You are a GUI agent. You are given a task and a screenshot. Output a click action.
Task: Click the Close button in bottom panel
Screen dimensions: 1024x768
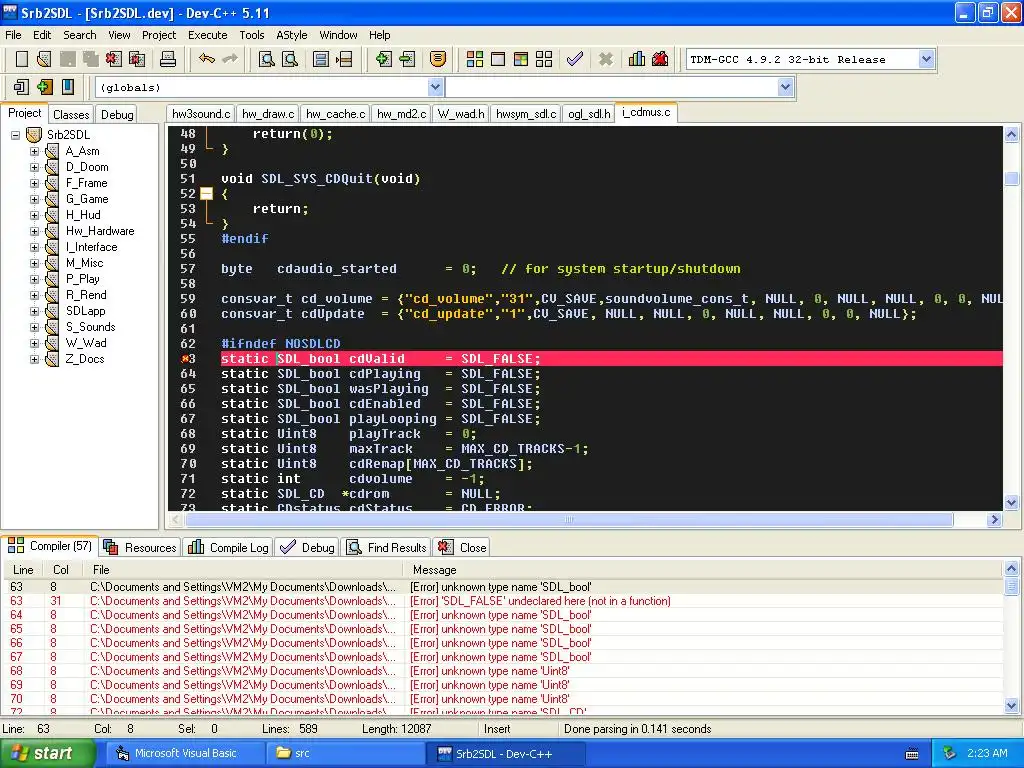point(462,547)
